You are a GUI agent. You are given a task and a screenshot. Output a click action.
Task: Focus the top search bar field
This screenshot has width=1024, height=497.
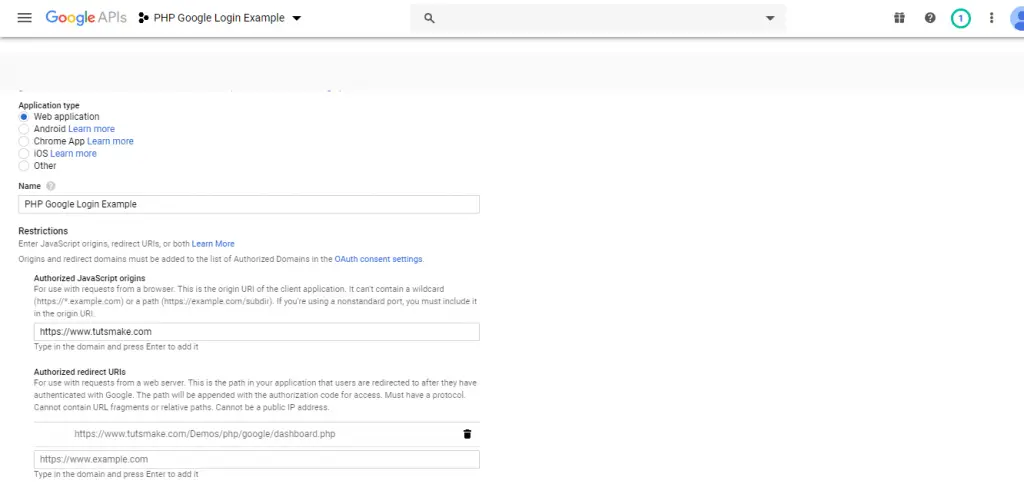tap(598, 18)
